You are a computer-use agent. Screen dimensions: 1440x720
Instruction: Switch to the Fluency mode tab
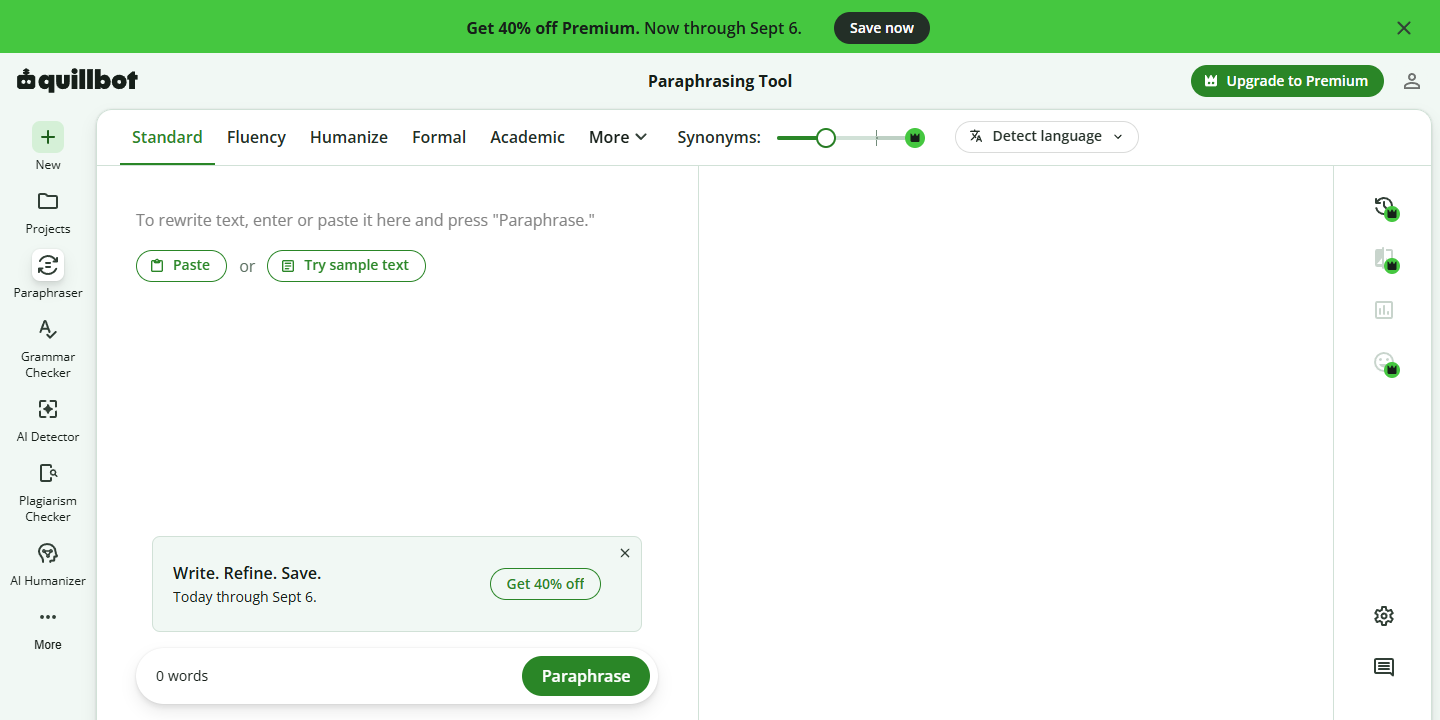pyautogui.click(x=256, y=137)
